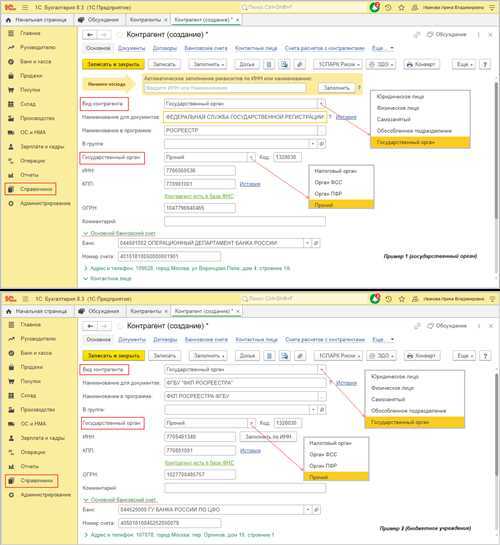Open Еще toolbar menu in the lower window

pos(464,356)
